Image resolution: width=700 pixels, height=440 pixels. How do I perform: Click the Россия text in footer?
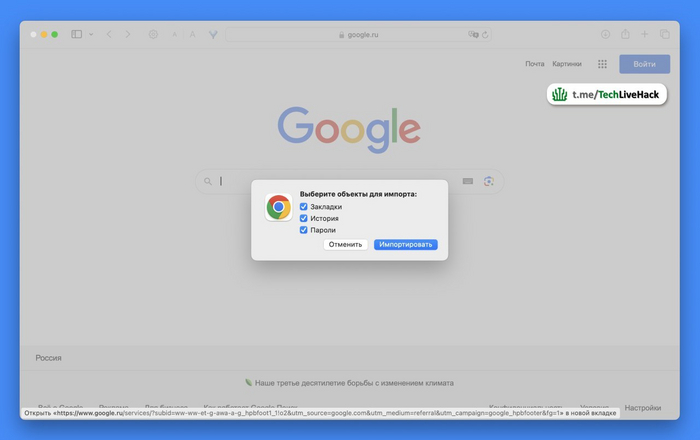click(x=48, y=358)
